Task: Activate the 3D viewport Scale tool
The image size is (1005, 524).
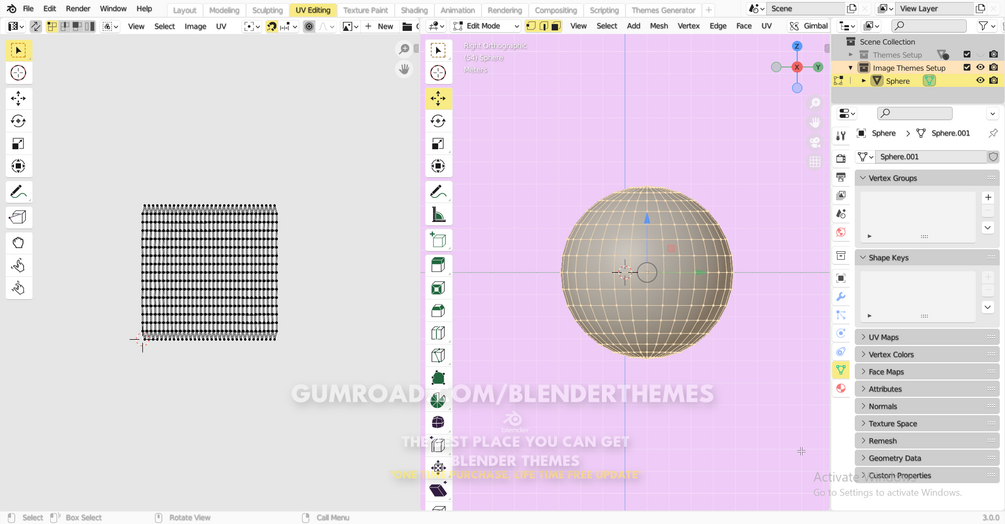Action: 438,143
